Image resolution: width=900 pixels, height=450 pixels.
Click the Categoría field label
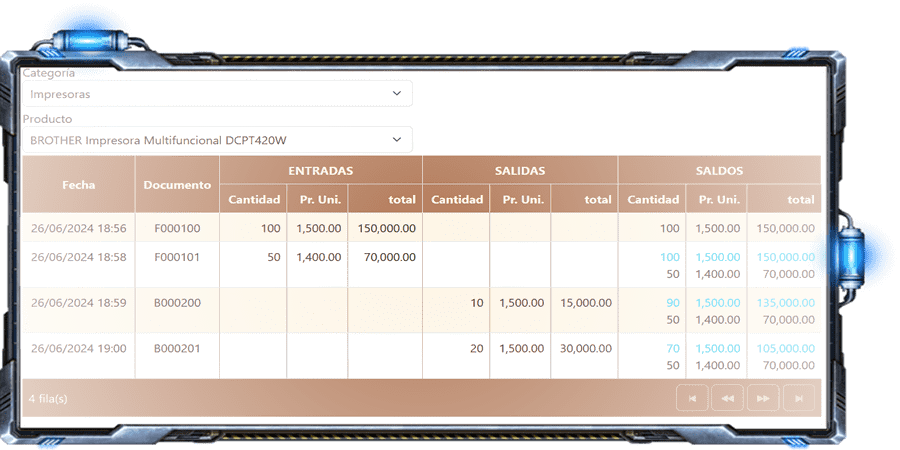(x=49, y=73)
